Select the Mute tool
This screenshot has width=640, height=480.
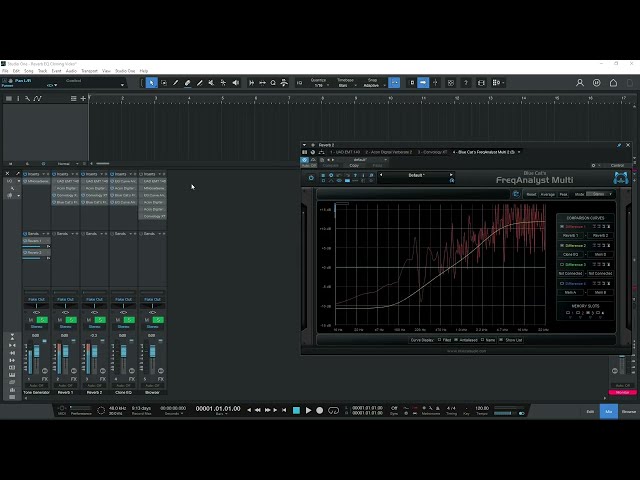[211, 83]
